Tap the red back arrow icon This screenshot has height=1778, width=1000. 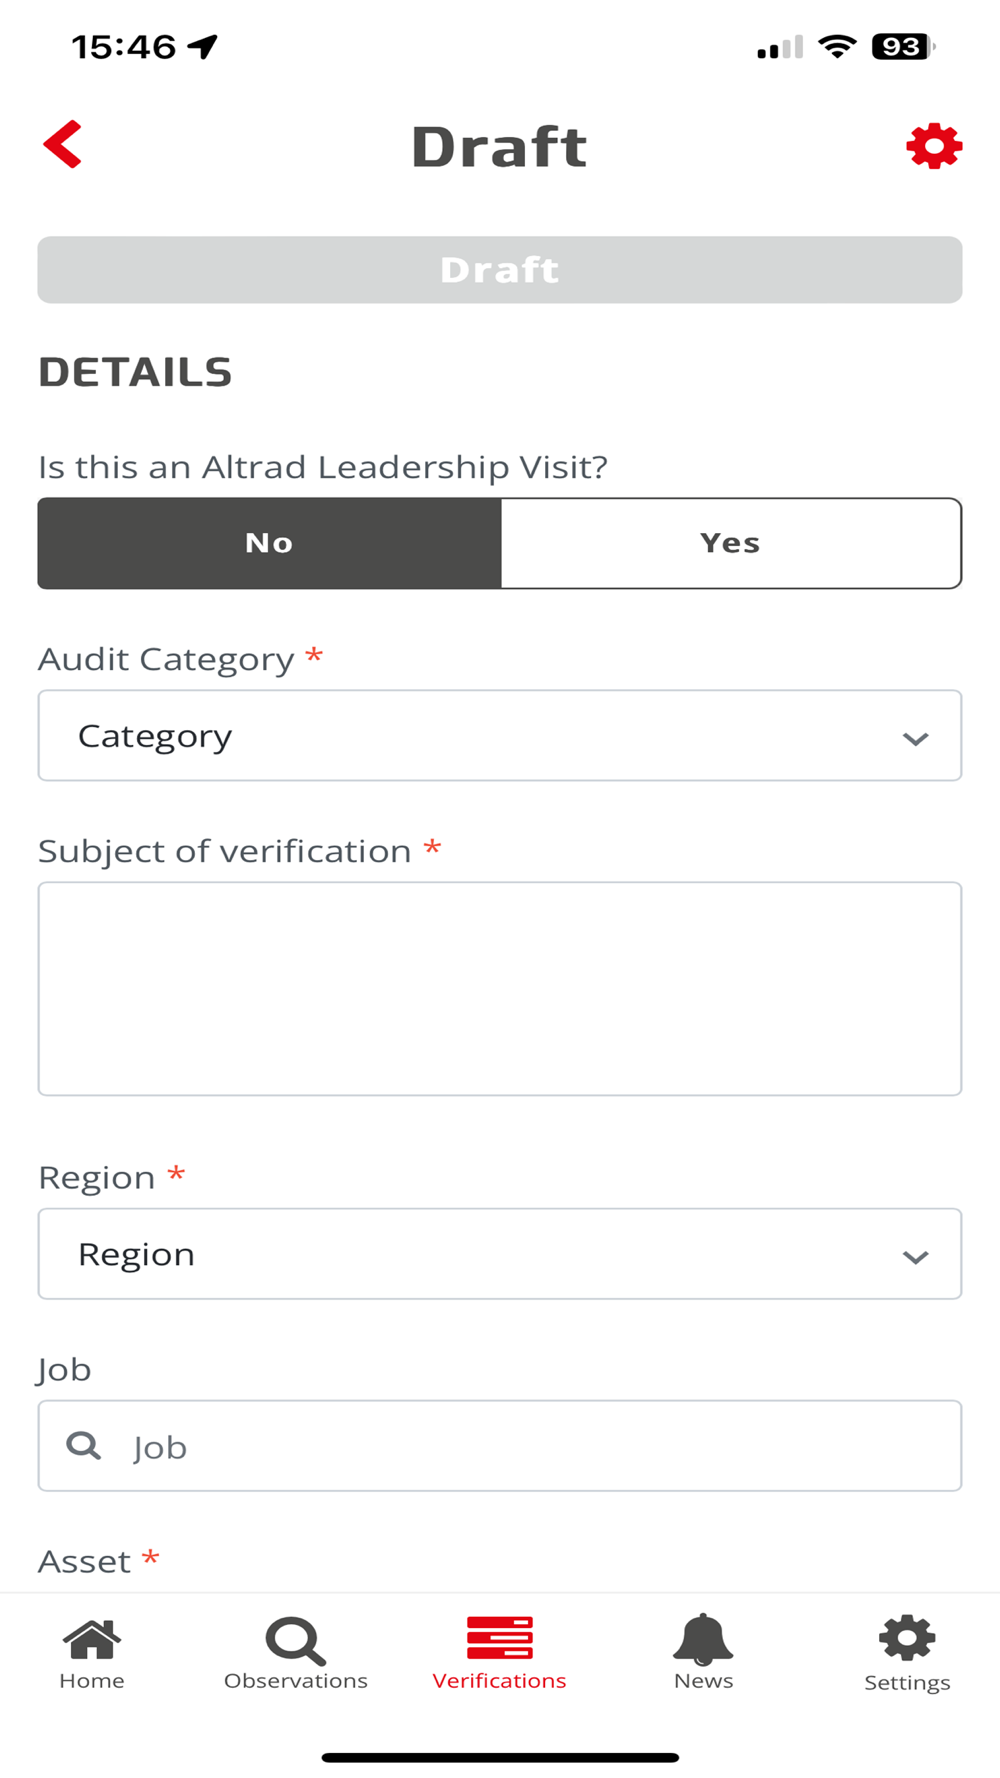(63, 145)
